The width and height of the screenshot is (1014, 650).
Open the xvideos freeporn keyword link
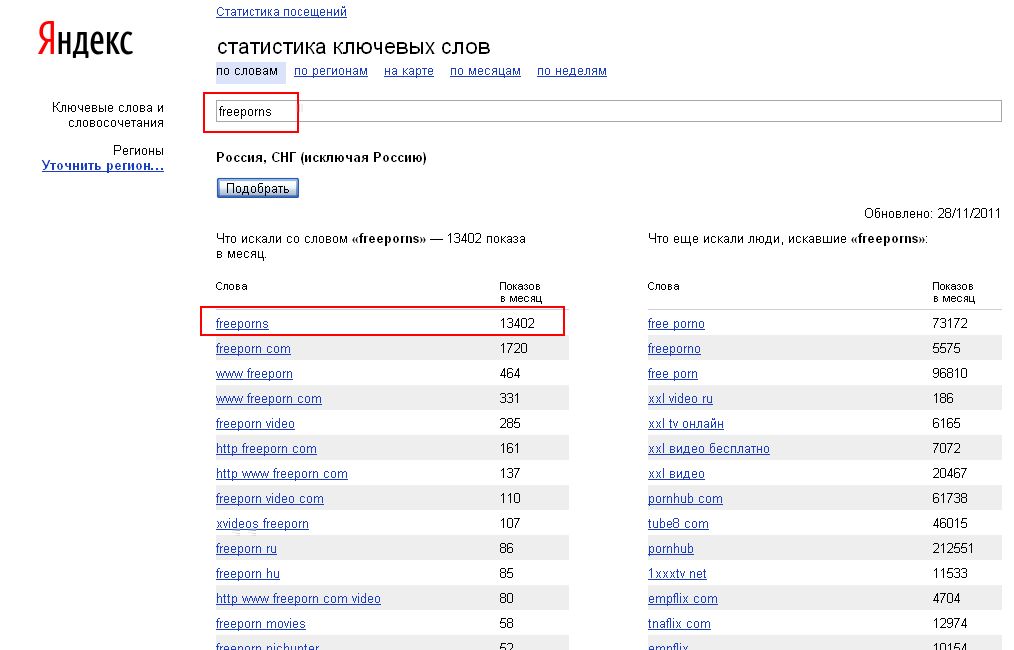point(263,524)
